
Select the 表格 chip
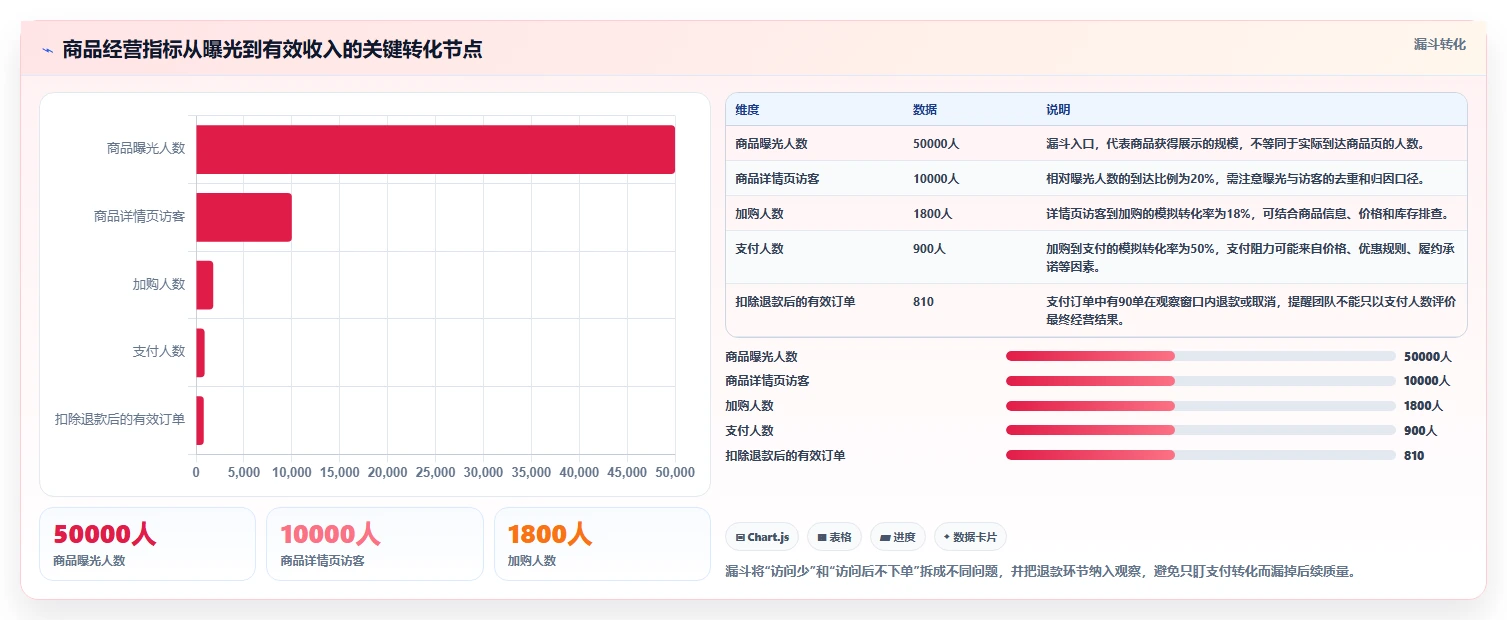tap(834, 537)
